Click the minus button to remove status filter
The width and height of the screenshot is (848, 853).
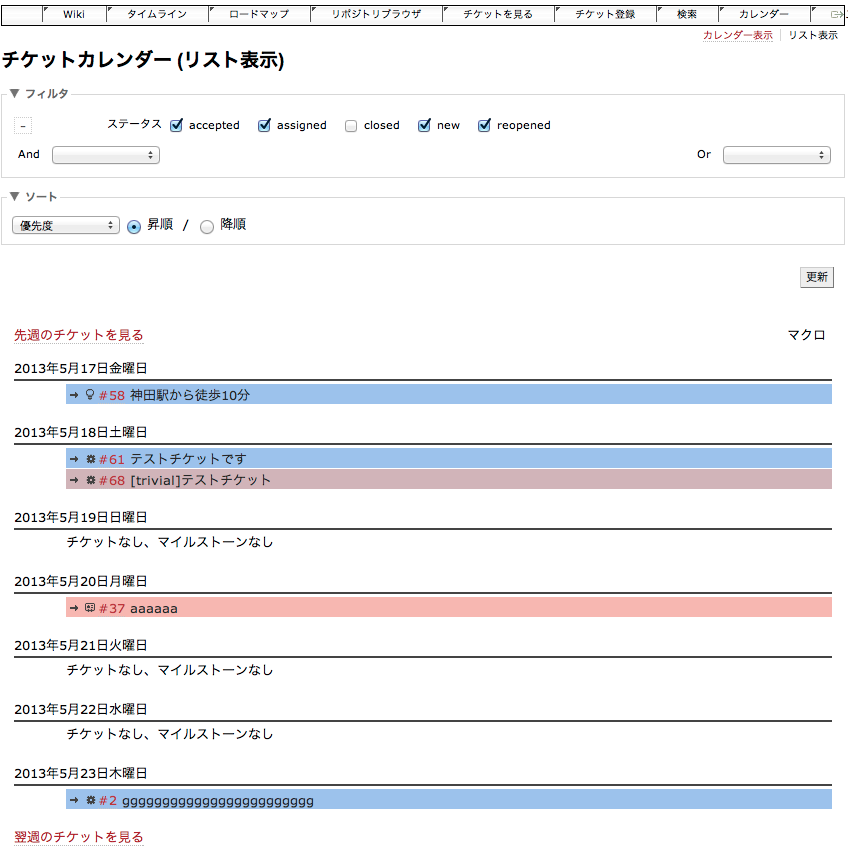tap(23, 126)
